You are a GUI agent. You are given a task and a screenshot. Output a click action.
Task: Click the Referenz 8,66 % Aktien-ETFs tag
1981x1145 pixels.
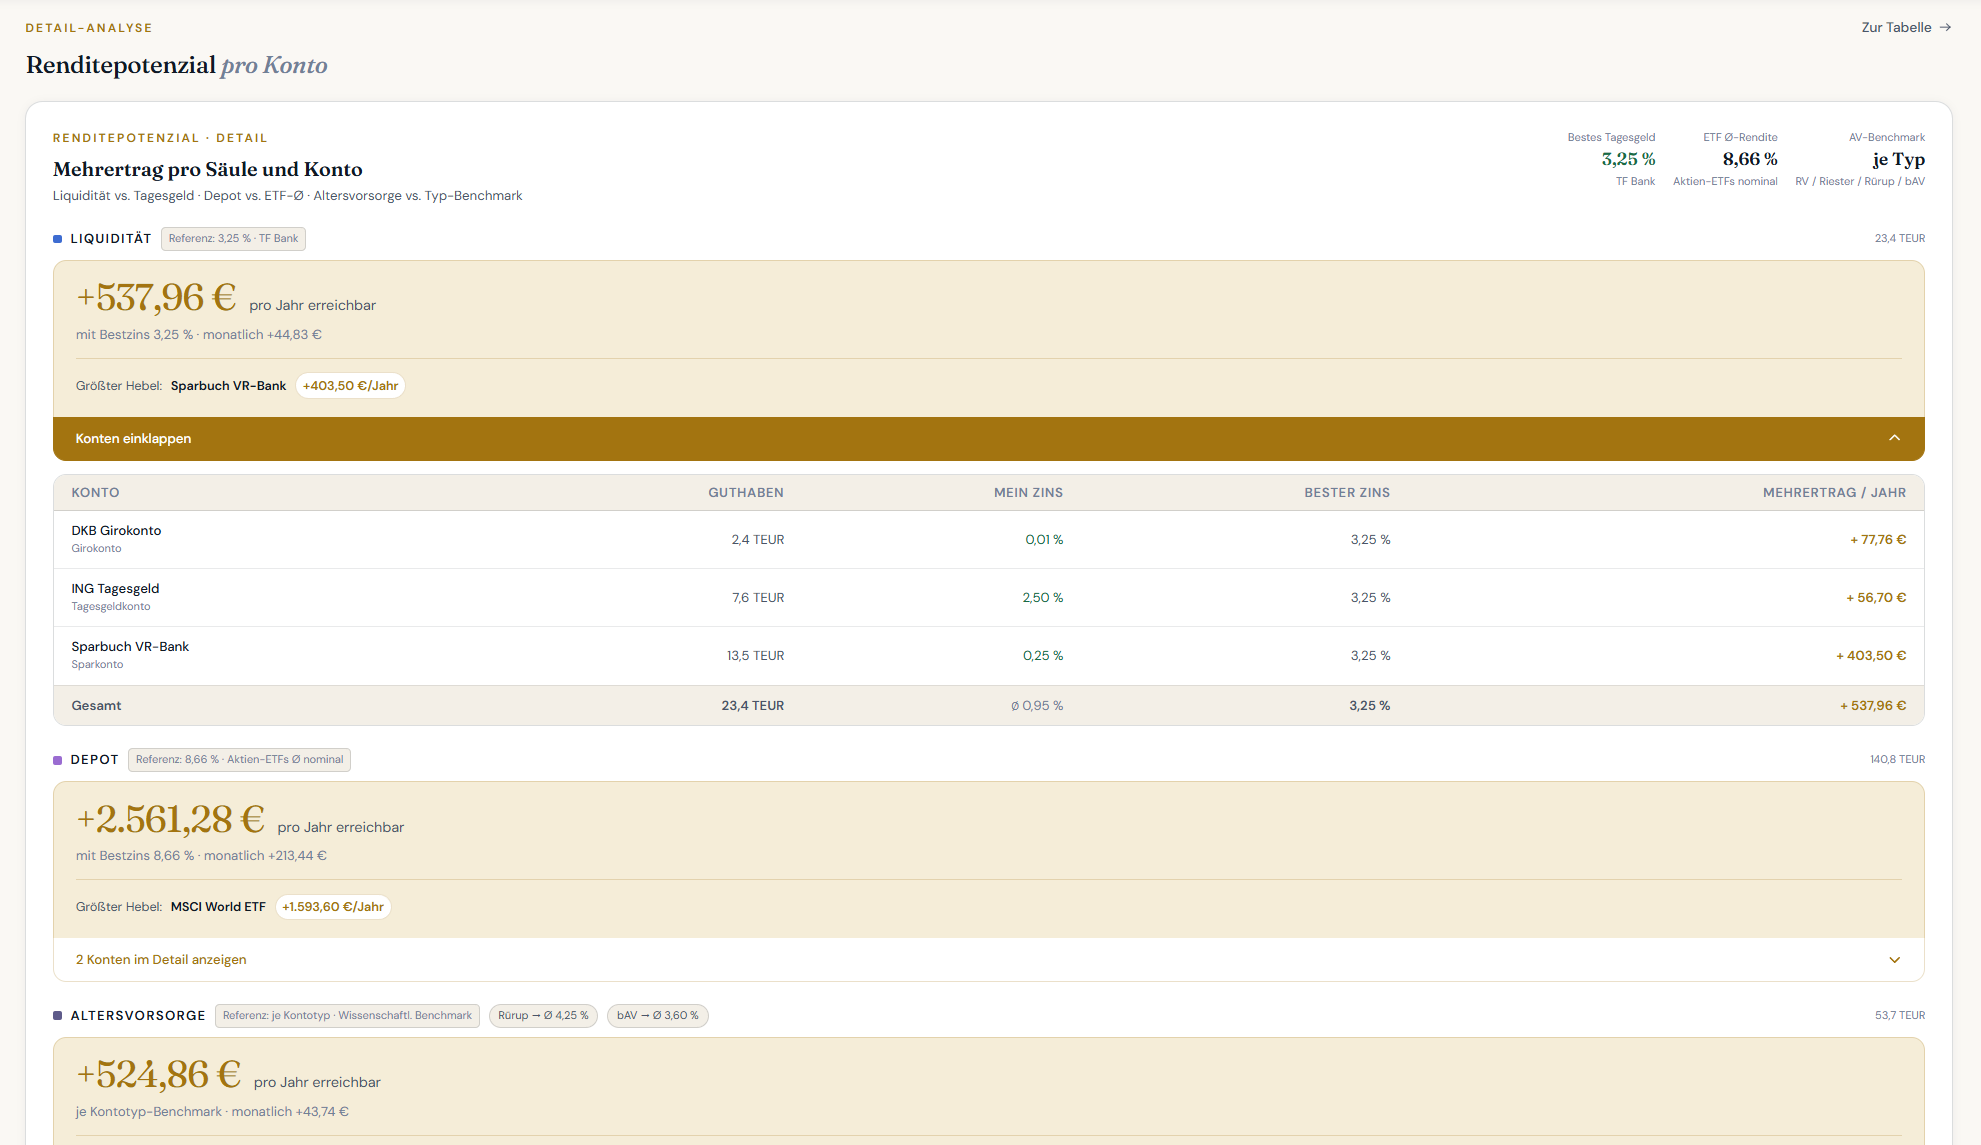coord(239,760)
